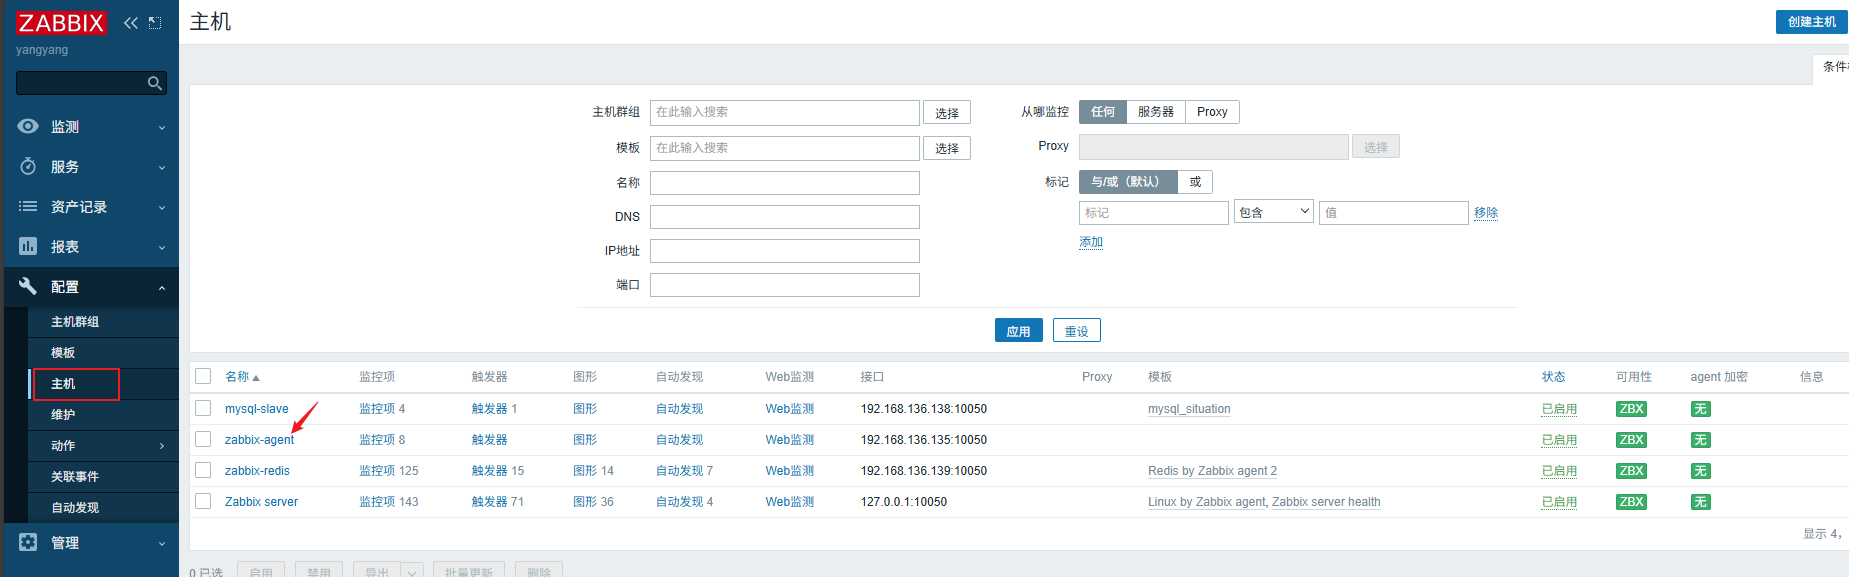Open 维护 under 配置

[x=63, y=415]
